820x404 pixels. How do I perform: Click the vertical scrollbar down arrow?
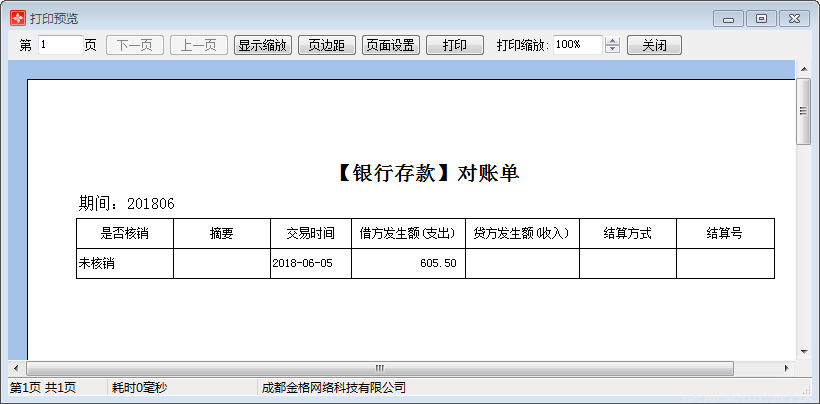(802, 351)
